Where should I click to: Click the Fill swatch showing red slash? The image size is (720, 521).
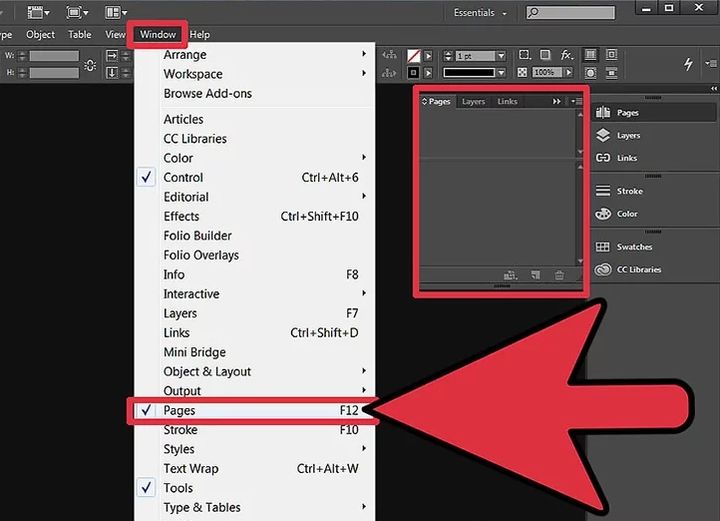[x=414, y=56]
